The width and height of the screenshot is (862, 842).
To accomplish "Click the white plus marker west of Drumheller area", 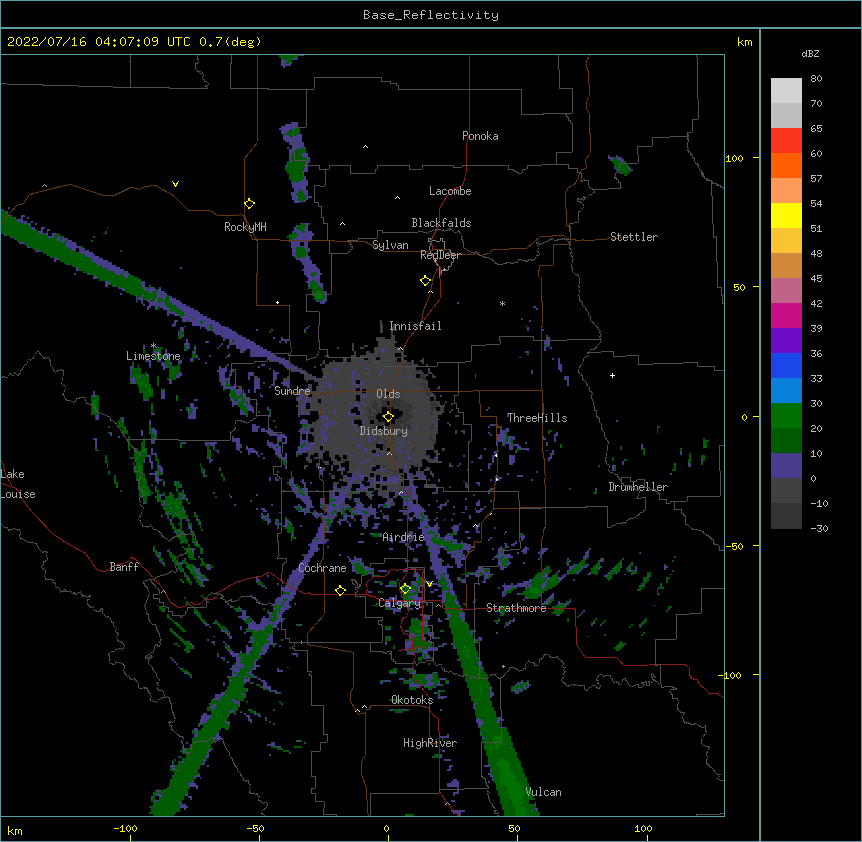I will (x=612, y=375).
